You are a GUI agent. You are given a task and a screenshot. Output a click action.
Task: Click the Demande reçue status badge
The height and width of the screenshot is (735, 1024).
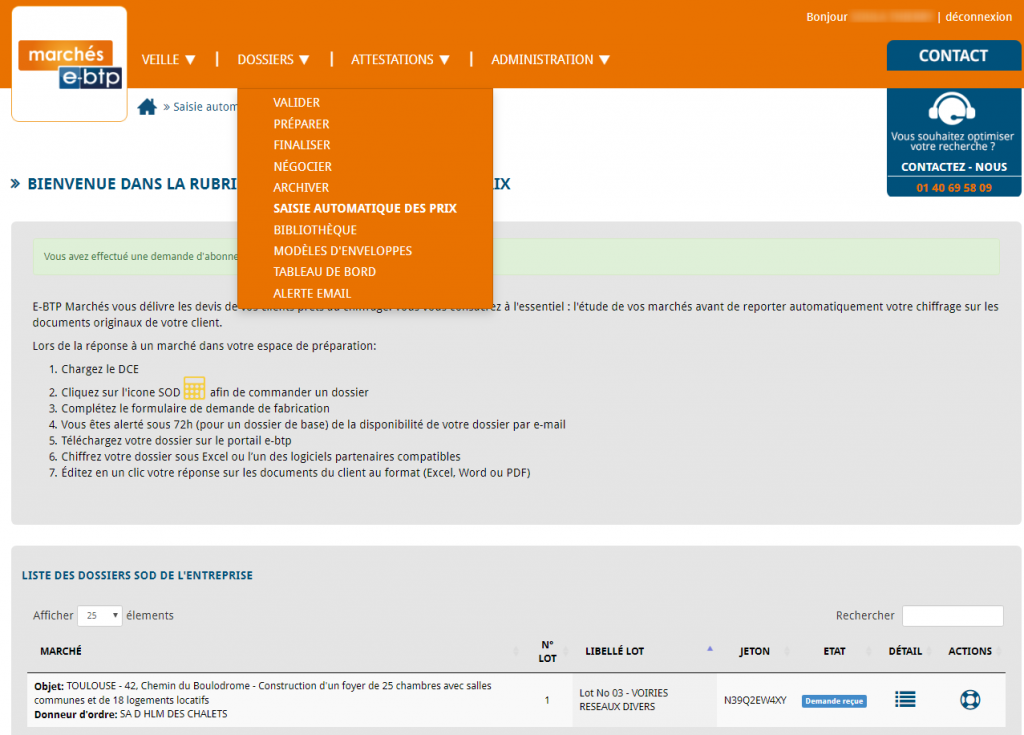[x=834, y=701]
